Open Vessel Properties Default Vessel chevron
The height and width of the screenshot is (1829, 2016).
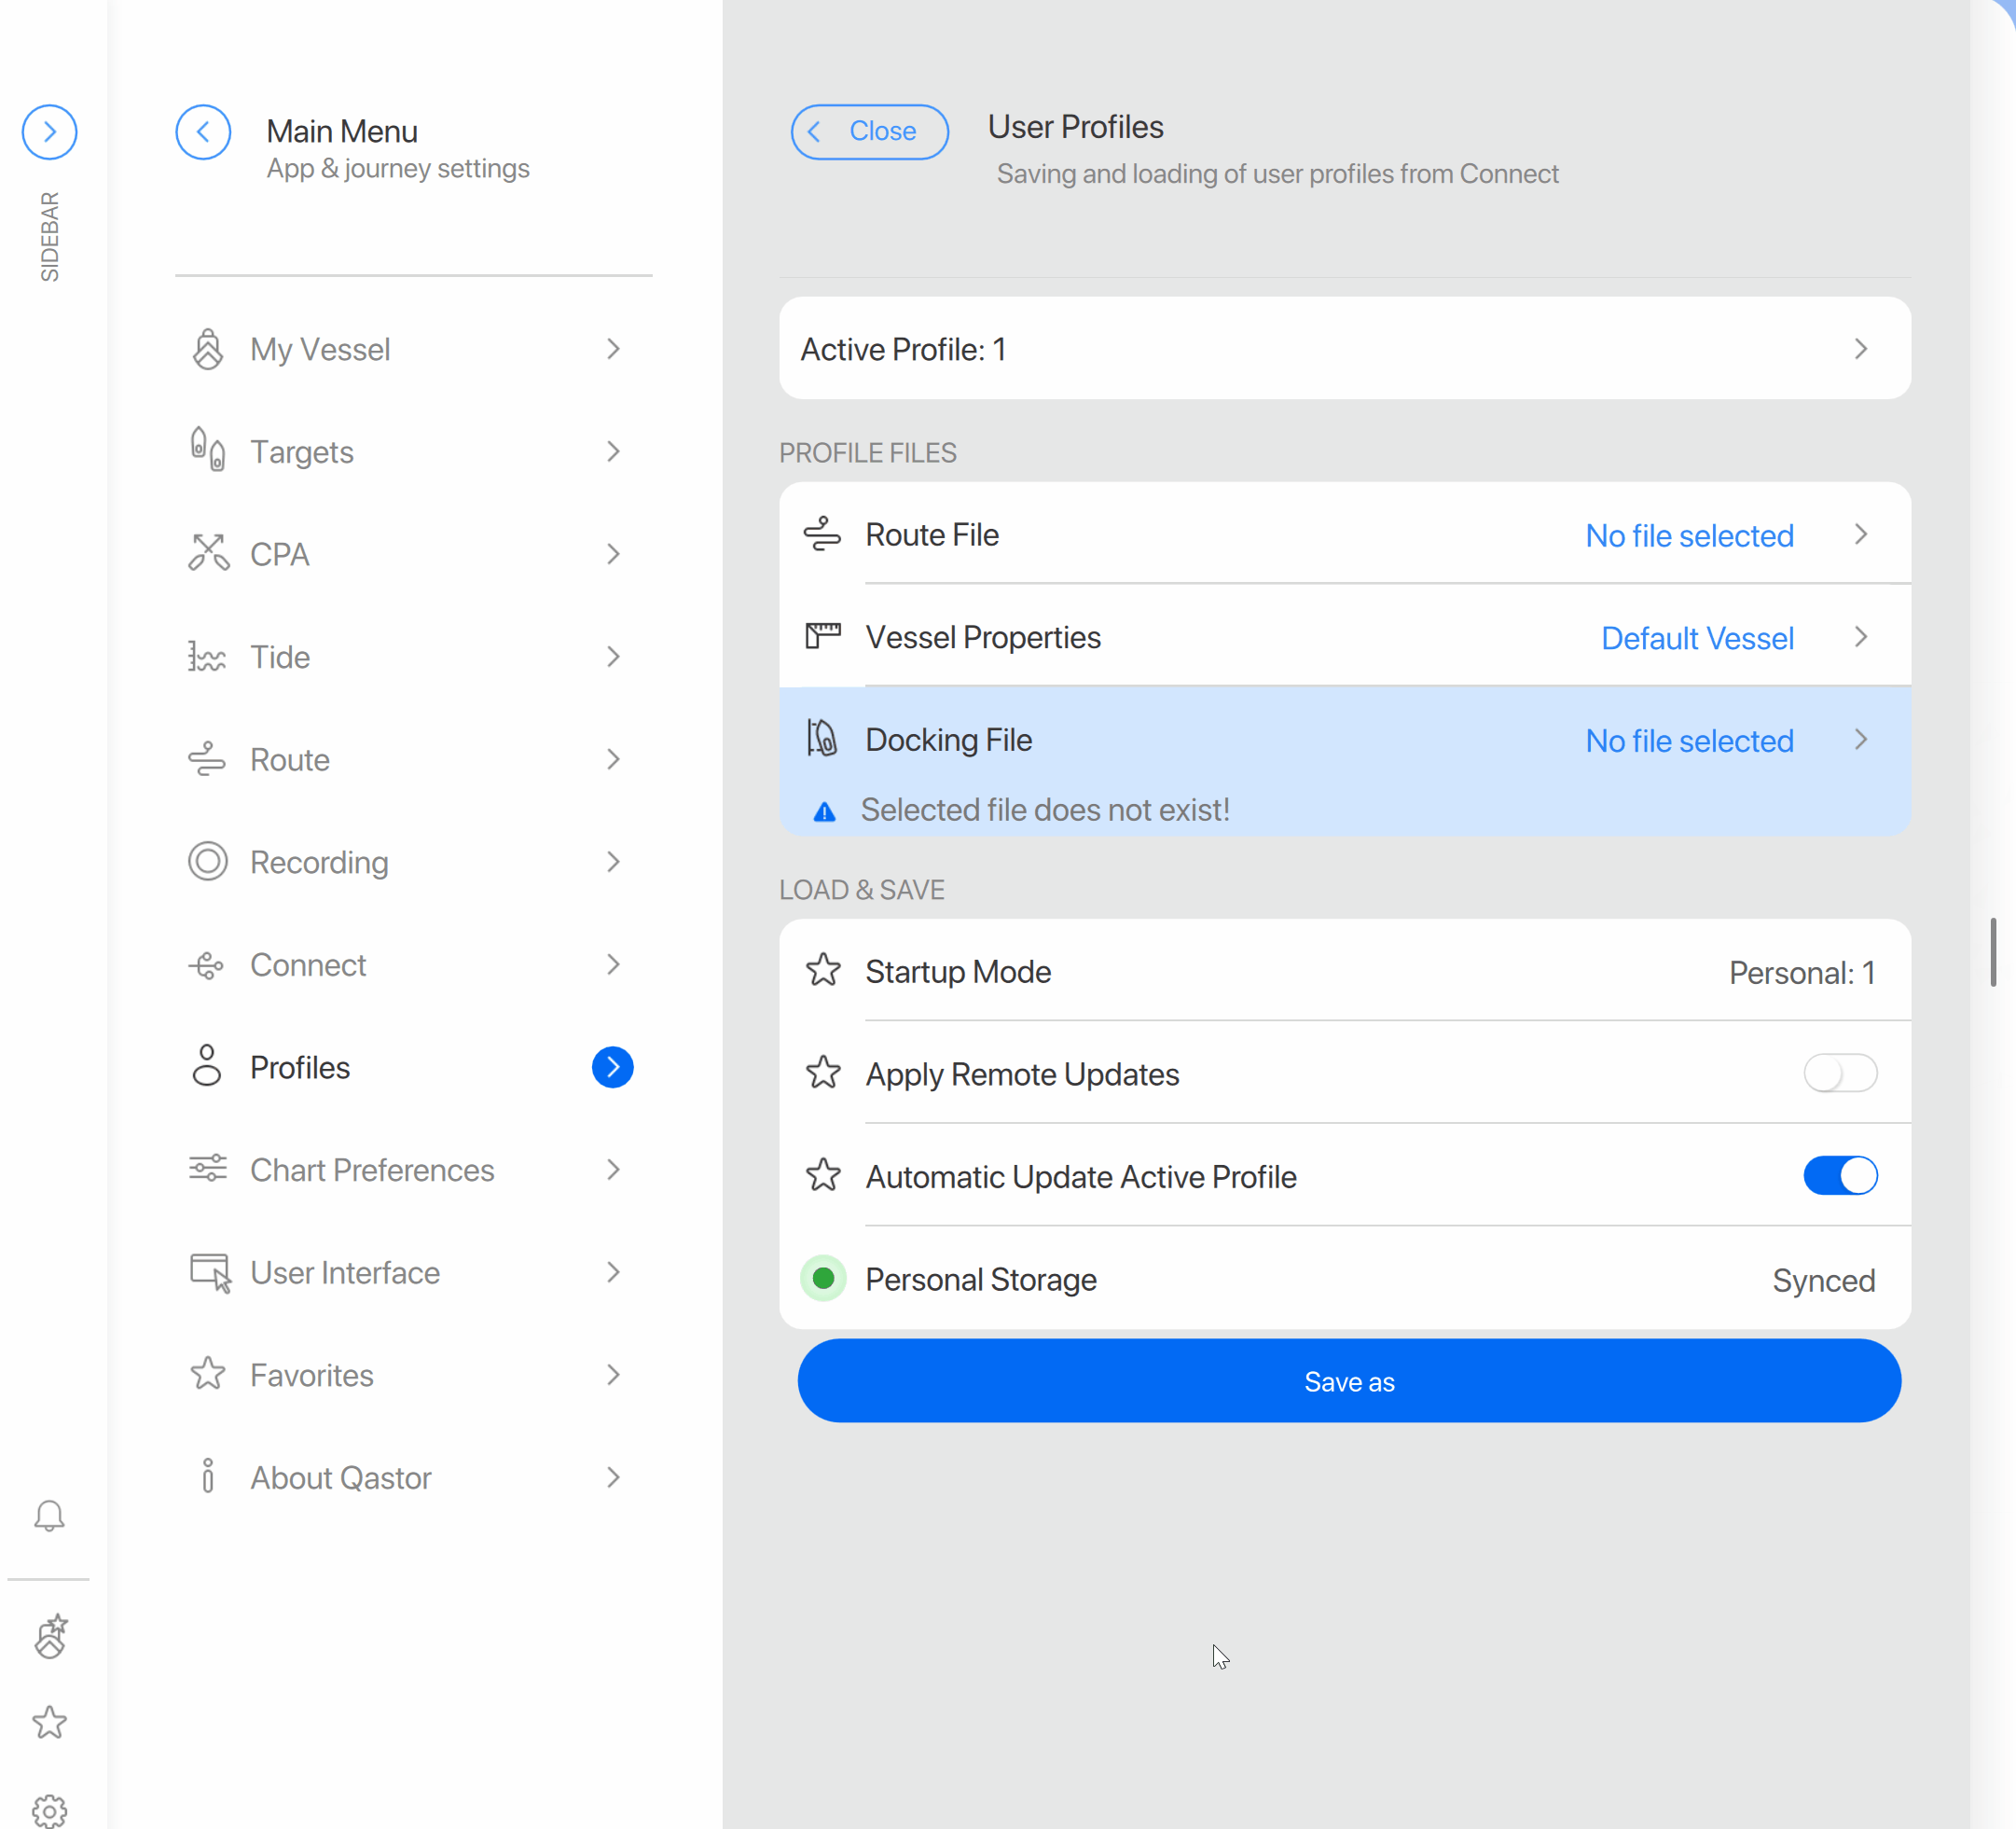click(x=1859, y=637)
